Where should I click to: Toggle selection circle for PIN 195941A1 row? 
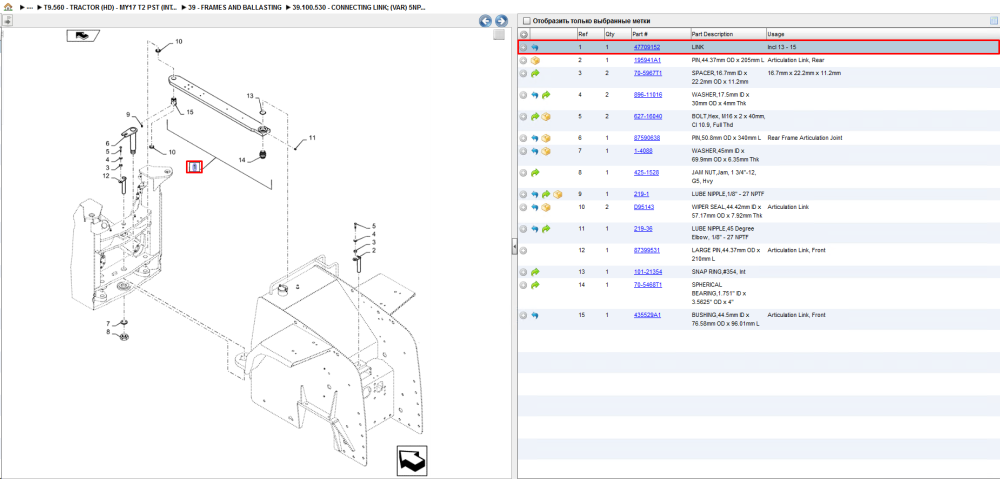pos(524,60)
